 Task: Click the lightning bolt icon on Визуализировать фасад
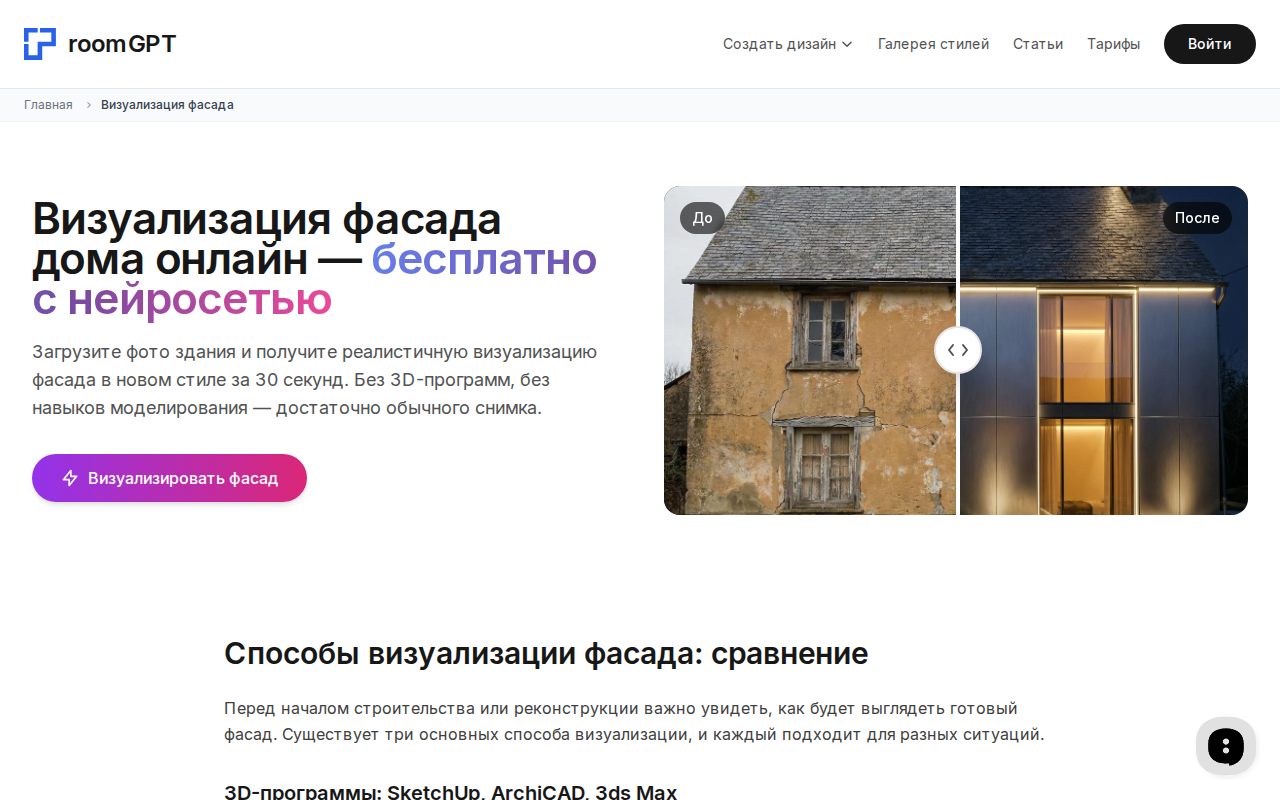70,478
